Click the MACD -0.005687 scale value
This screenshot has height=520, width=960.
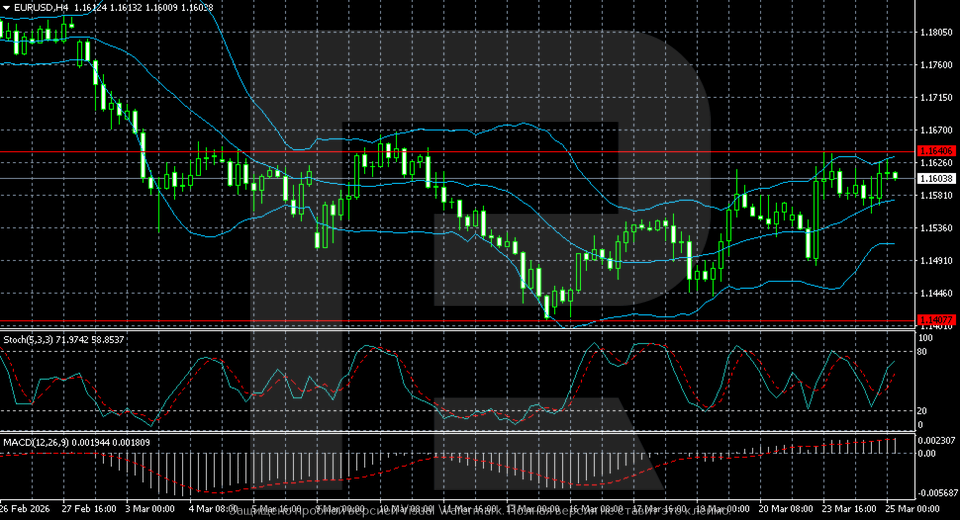tap(938, 491)
